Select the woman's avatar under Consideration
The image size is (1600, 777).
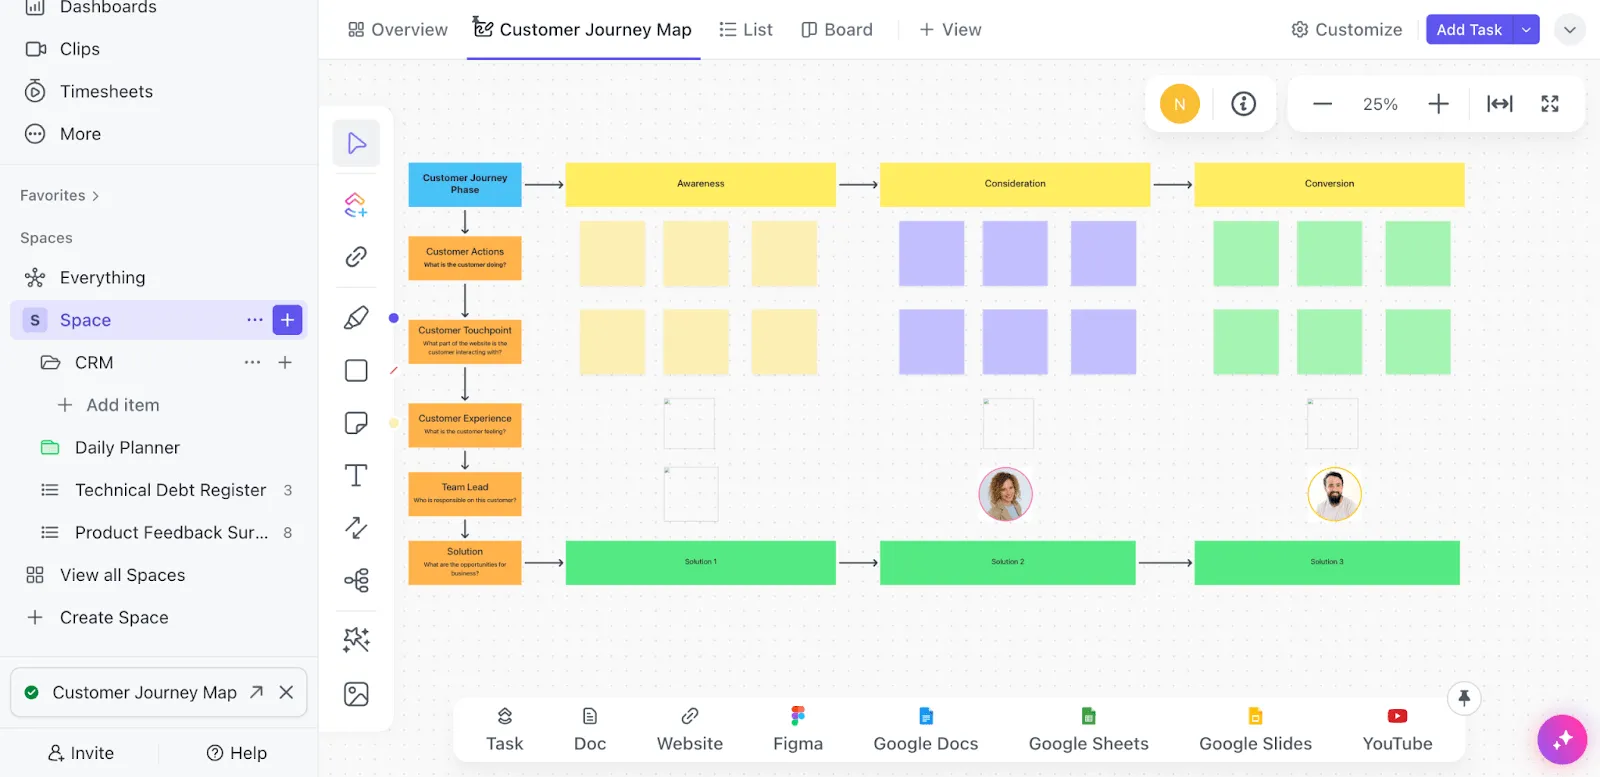[x=1005, y=494]
